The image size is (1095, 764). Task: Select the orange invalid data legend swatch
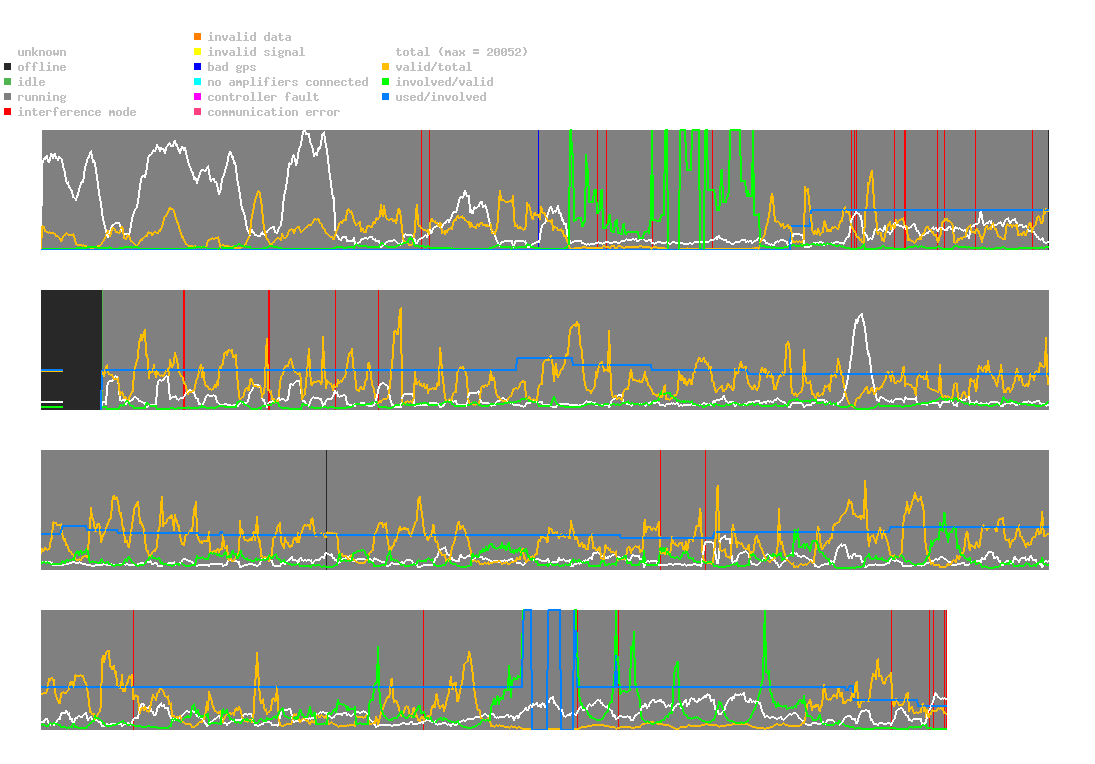(x=198, y=37)
